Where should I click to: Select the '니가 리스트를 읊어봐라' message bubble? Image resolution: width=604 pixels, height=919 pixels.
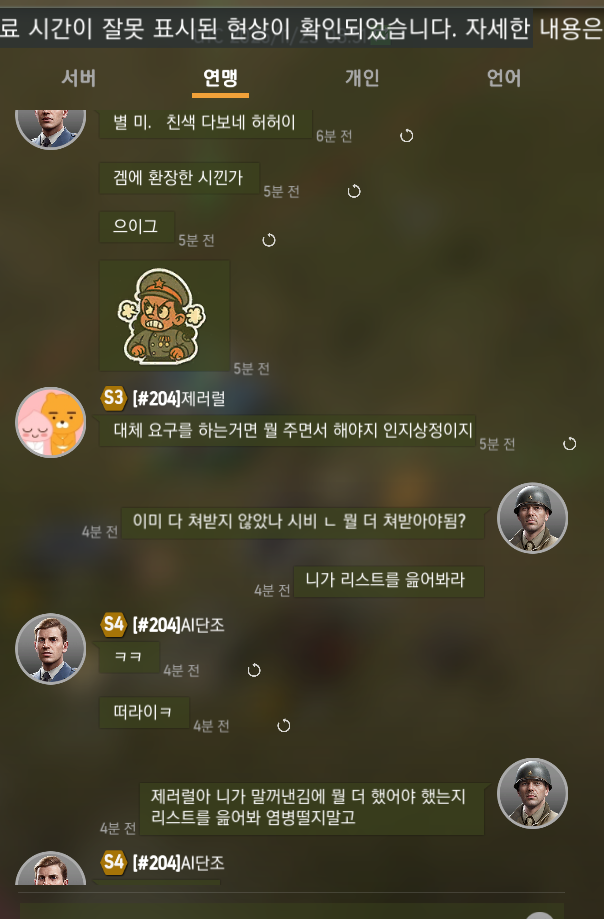[x=388, y=581]
